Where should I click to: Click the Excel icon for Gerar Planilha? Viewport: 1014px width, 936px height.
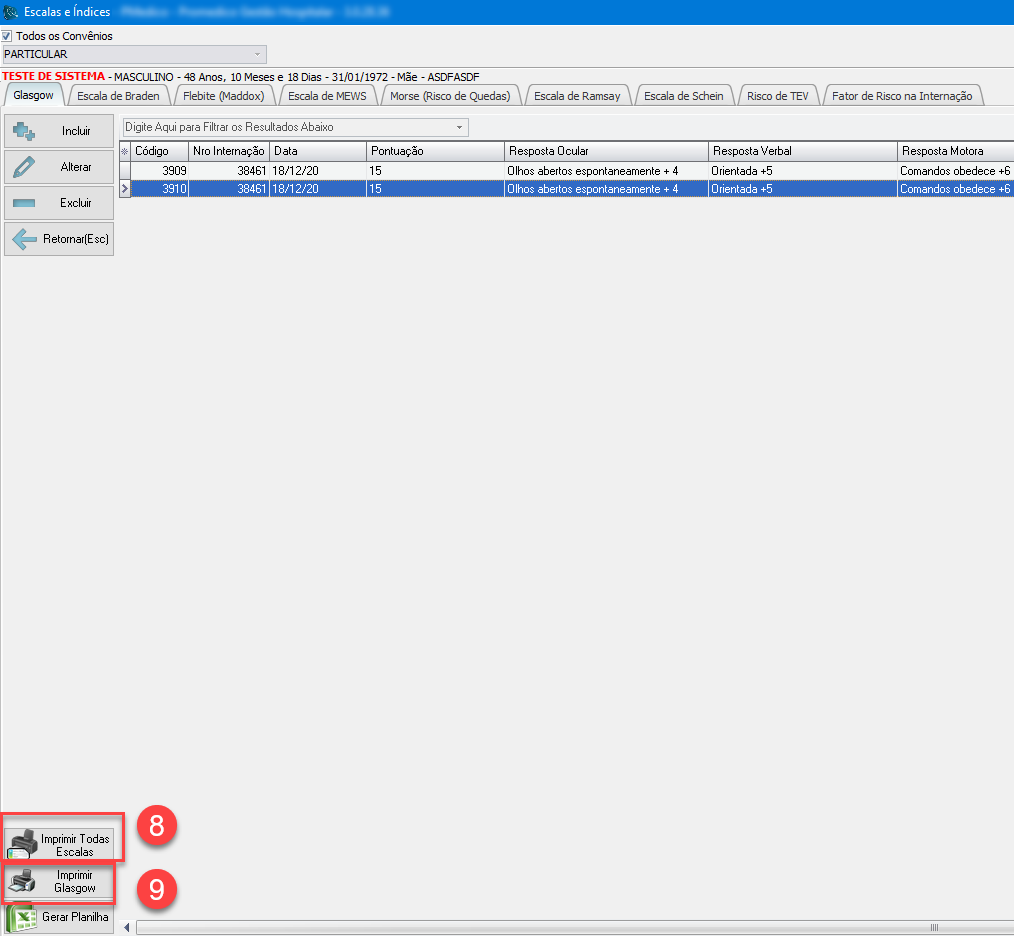point(22,917)
